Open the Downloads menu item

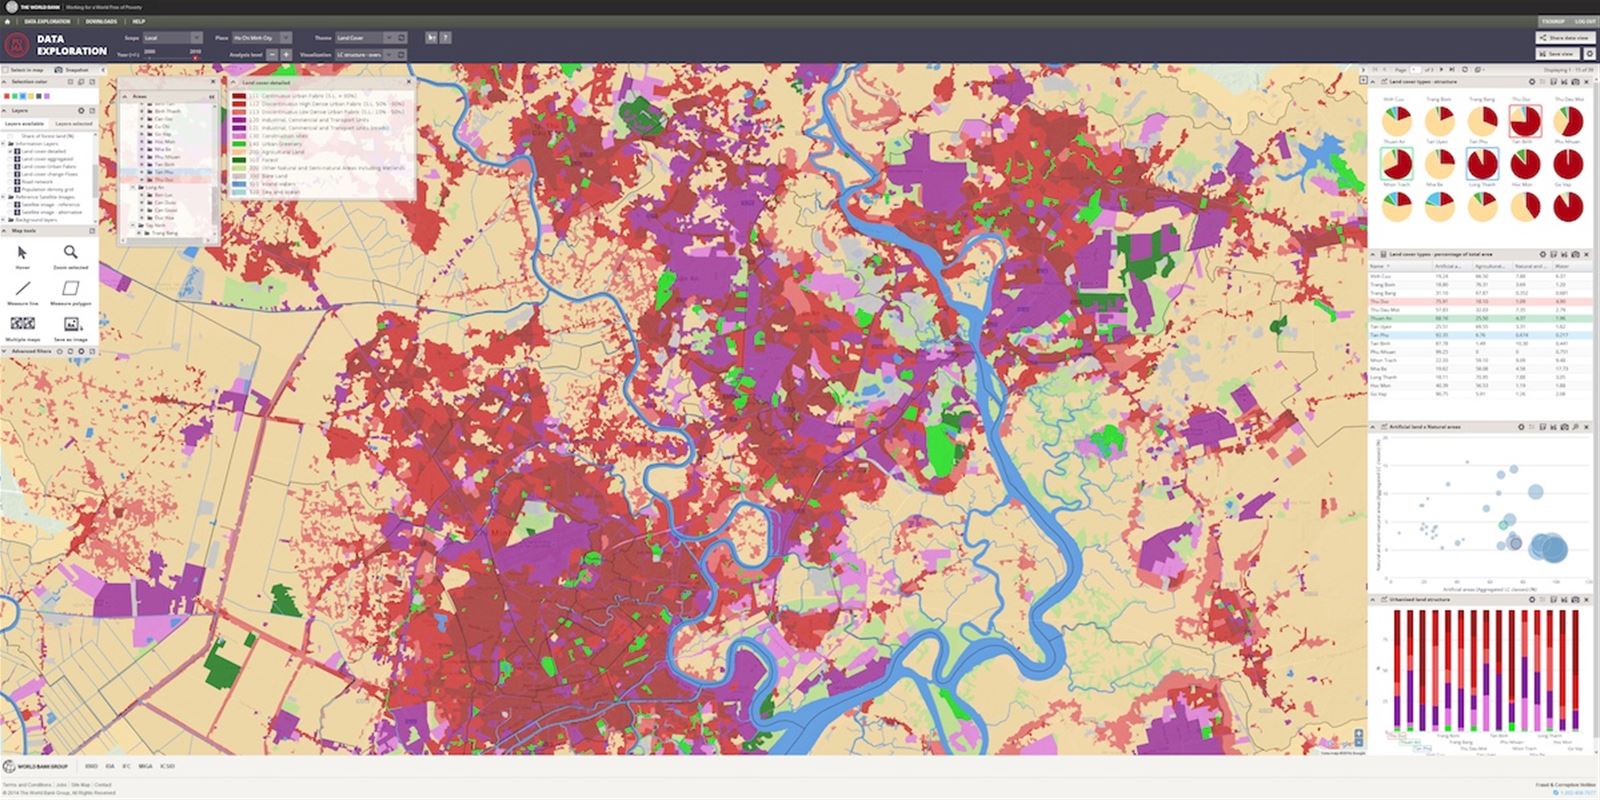101,21
